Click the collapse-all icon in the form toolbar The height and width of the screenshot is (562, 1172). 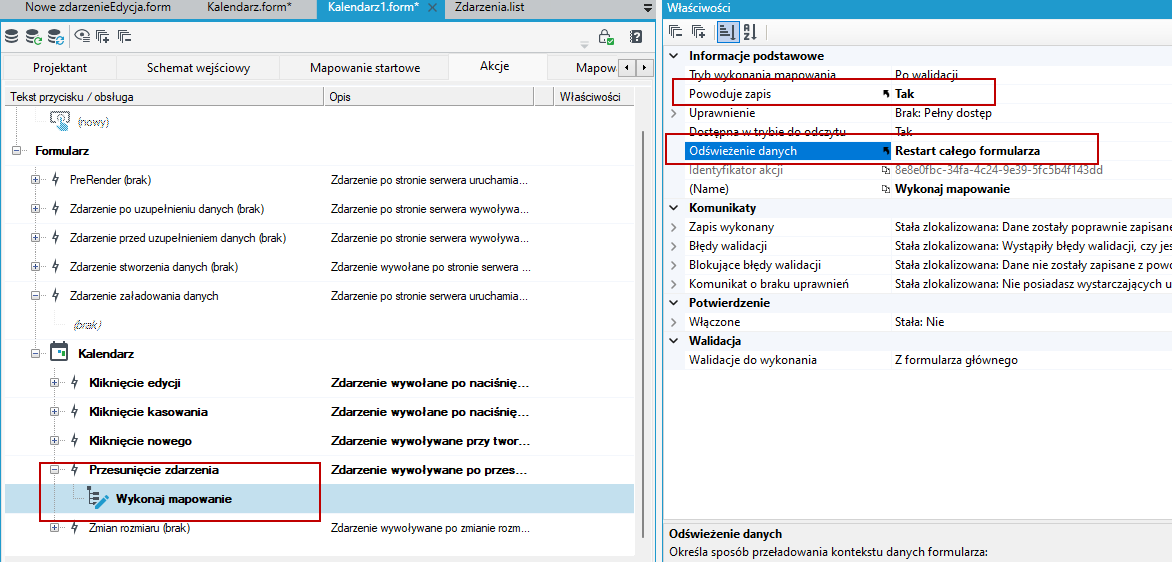(124, 35)
